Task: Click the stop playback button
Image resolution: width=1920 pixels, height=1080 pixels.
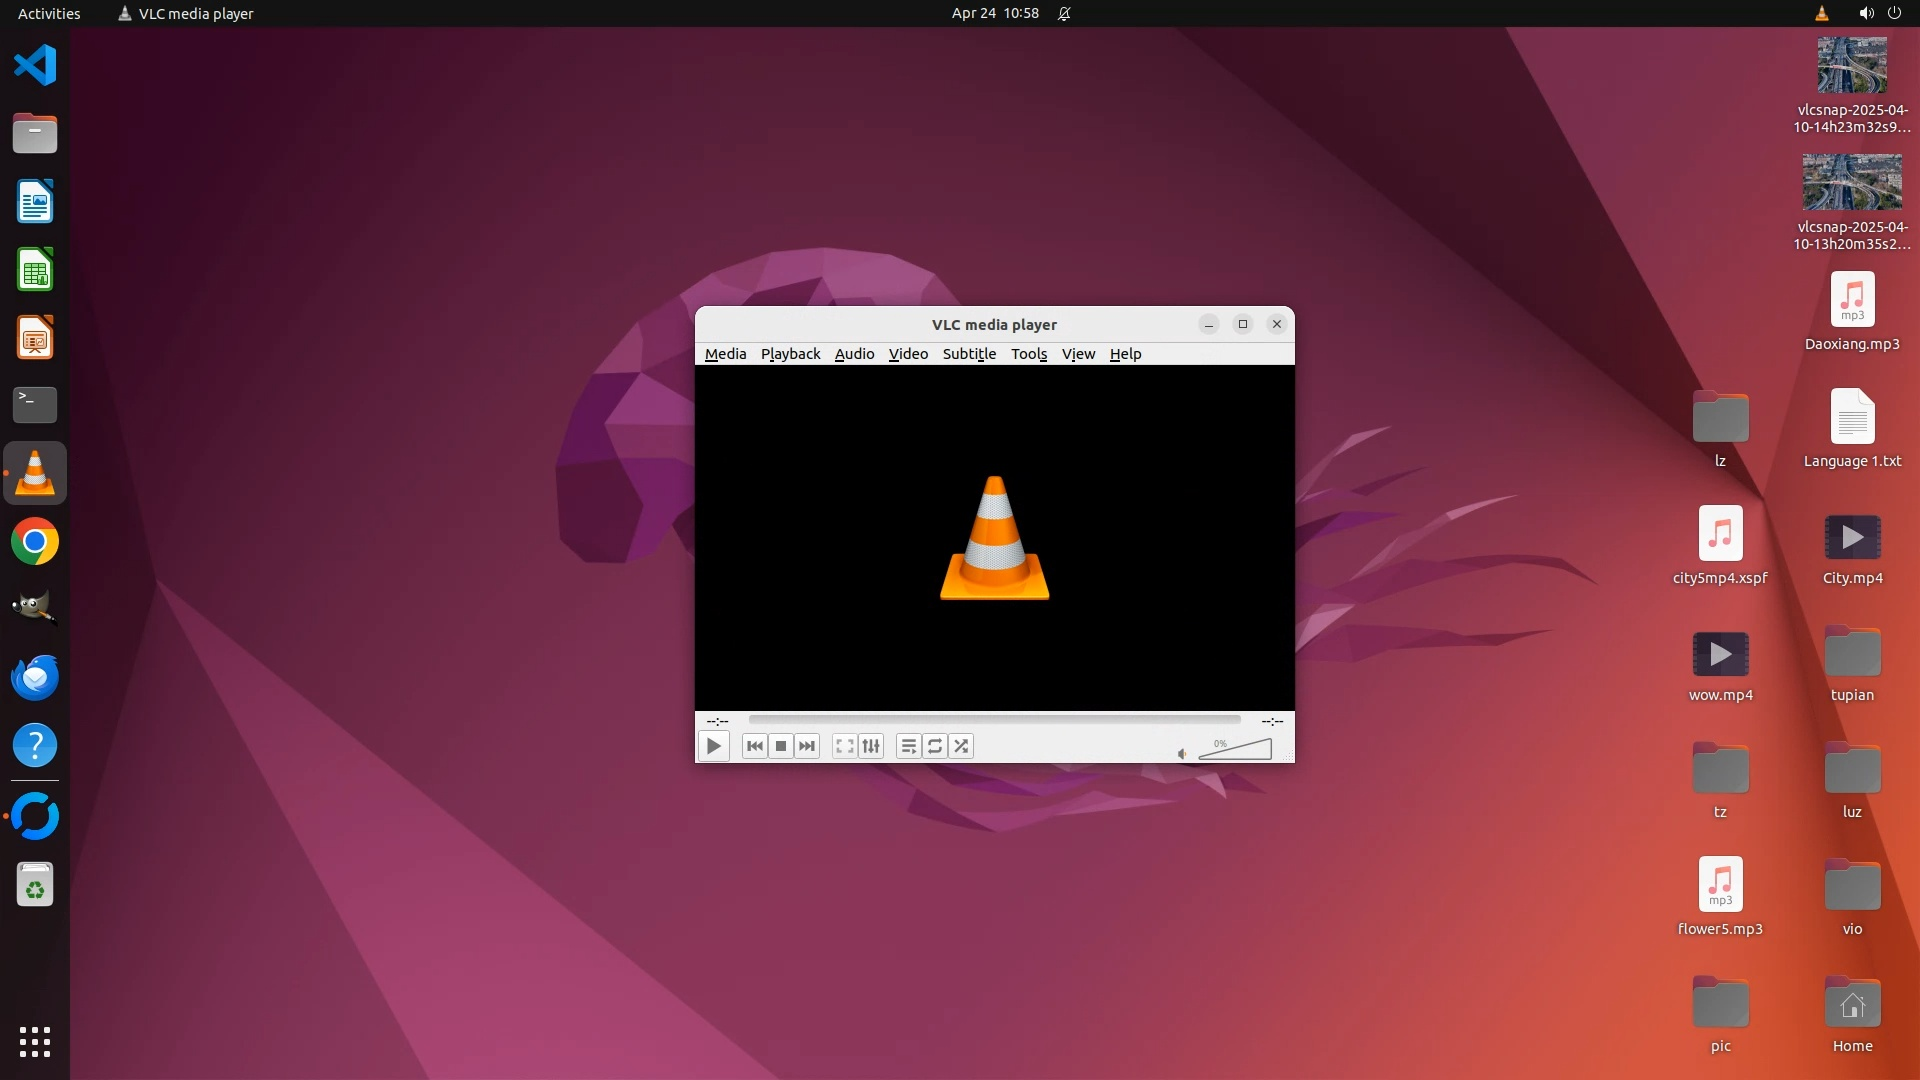Action: click(x=781, y=746)
